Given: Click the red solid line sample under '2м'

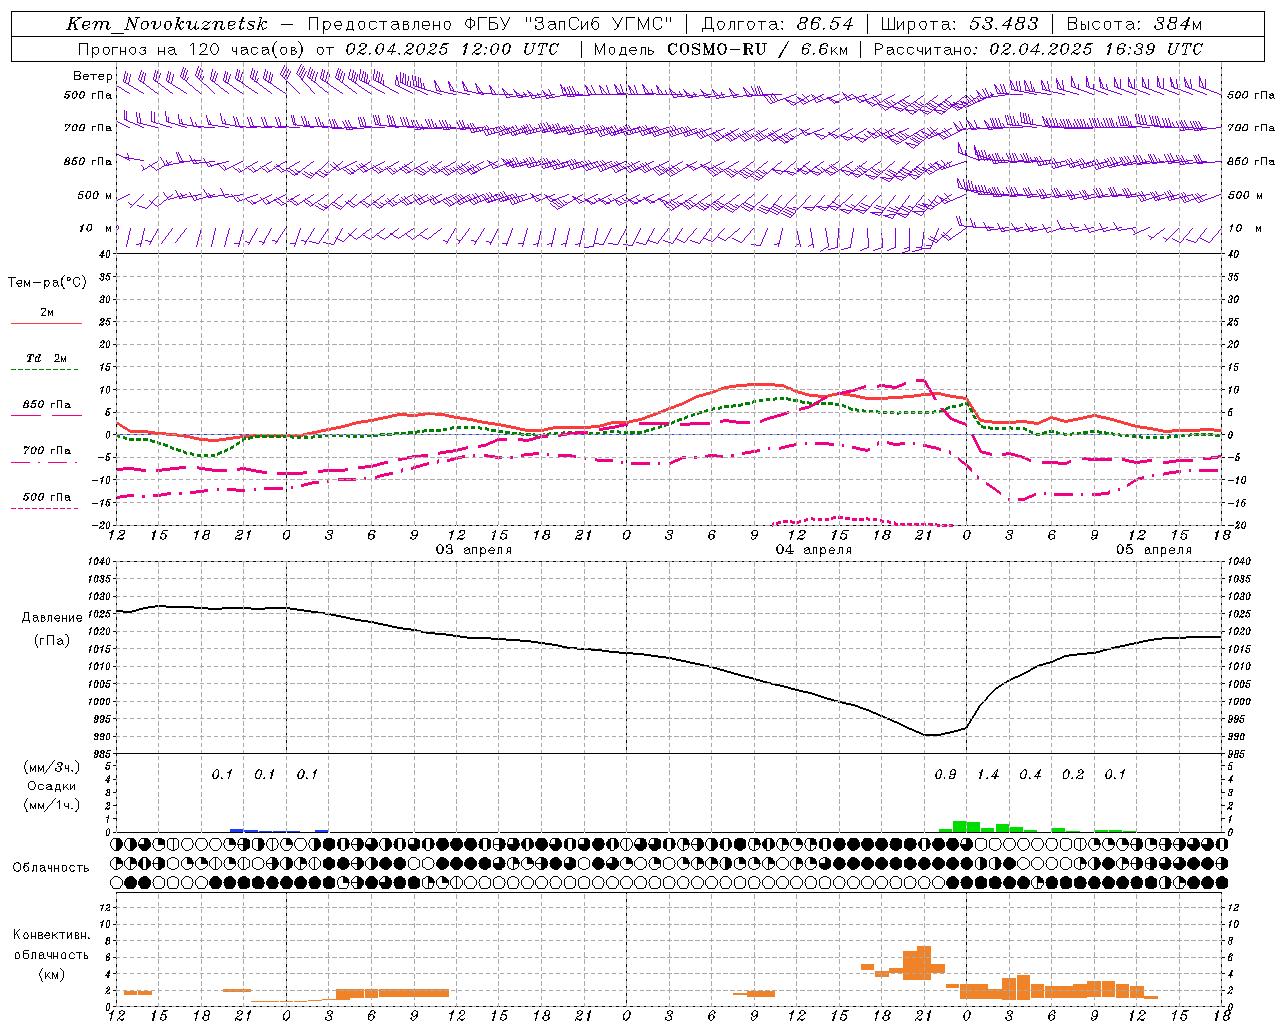Looking at the screenshot, I should tap(47, 324).
